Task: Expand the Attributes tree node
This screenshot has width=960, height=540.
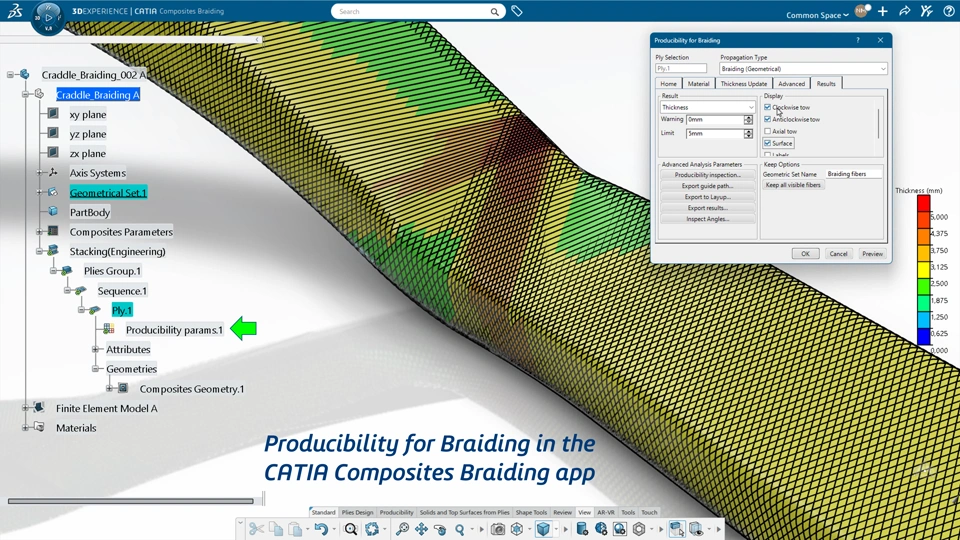Action: point(96,349)
